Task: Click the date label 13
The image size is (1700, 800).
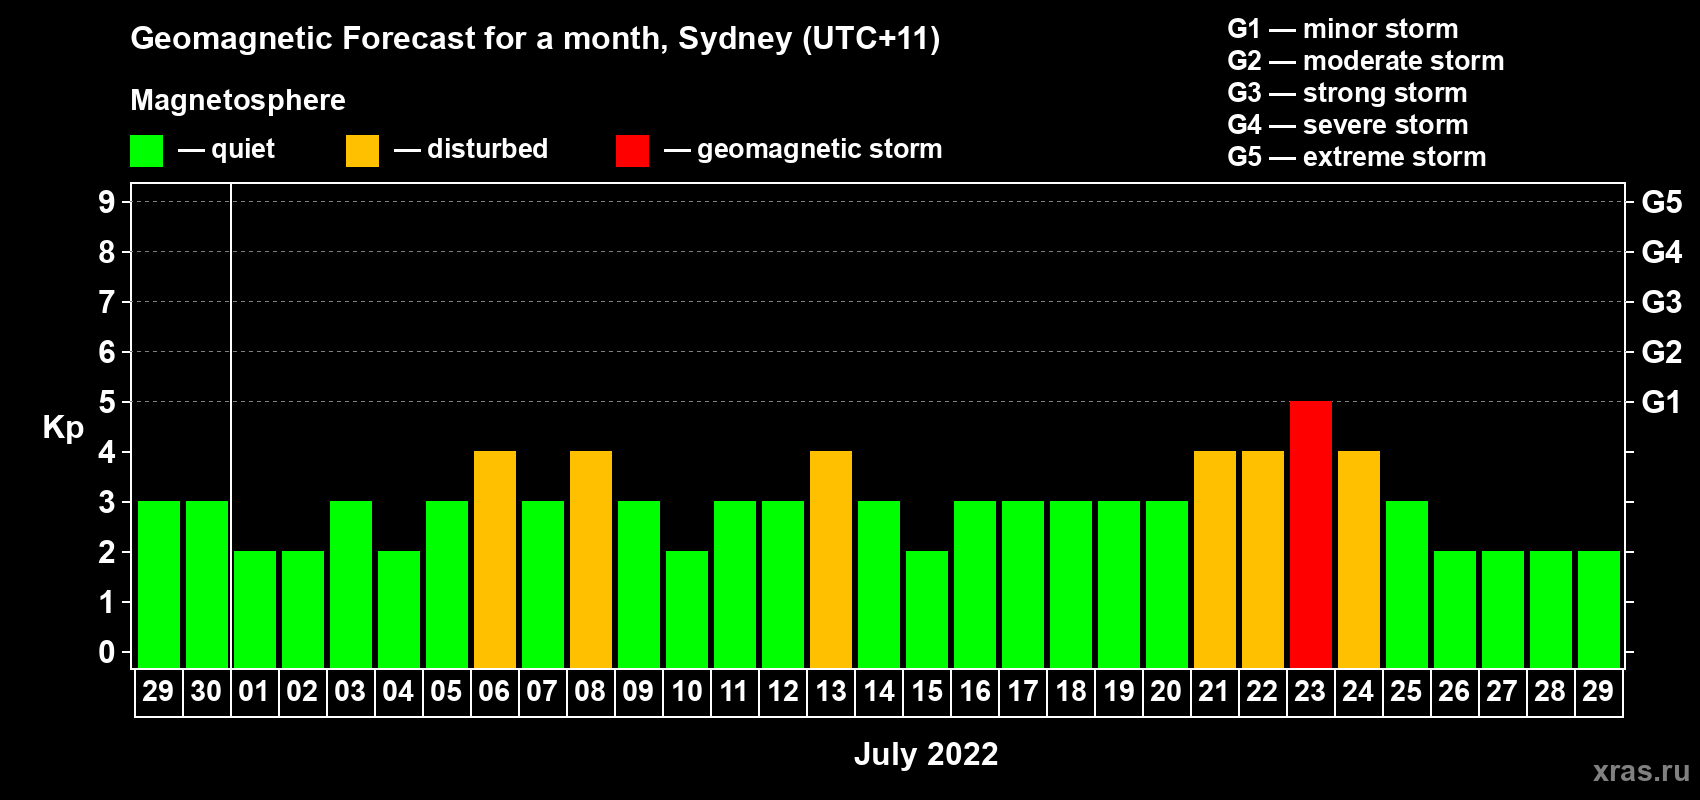Action: pyautogui.click(x=831, y=691)
